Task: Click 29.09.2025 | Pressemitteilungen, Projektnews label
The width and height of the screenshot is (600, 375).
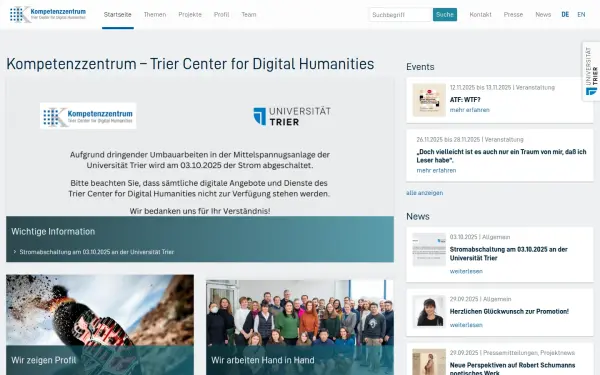Action: click(x=512, y=352)
